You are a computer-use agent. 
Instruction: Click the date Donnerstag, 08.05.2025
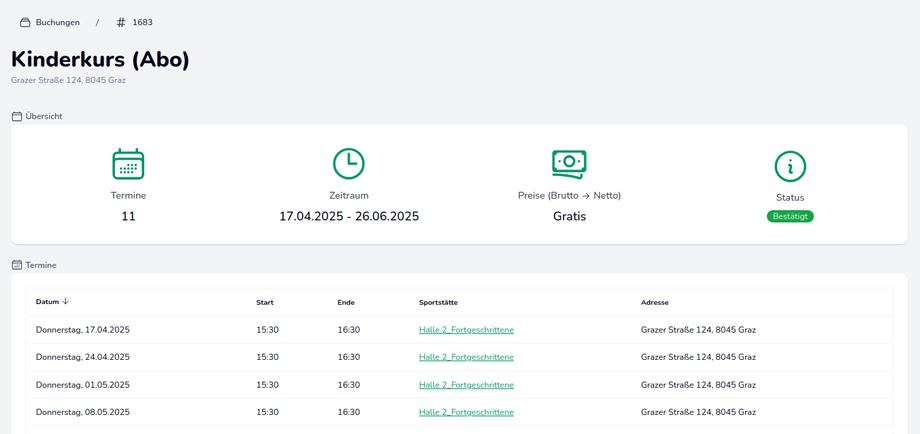pos(83,412)
